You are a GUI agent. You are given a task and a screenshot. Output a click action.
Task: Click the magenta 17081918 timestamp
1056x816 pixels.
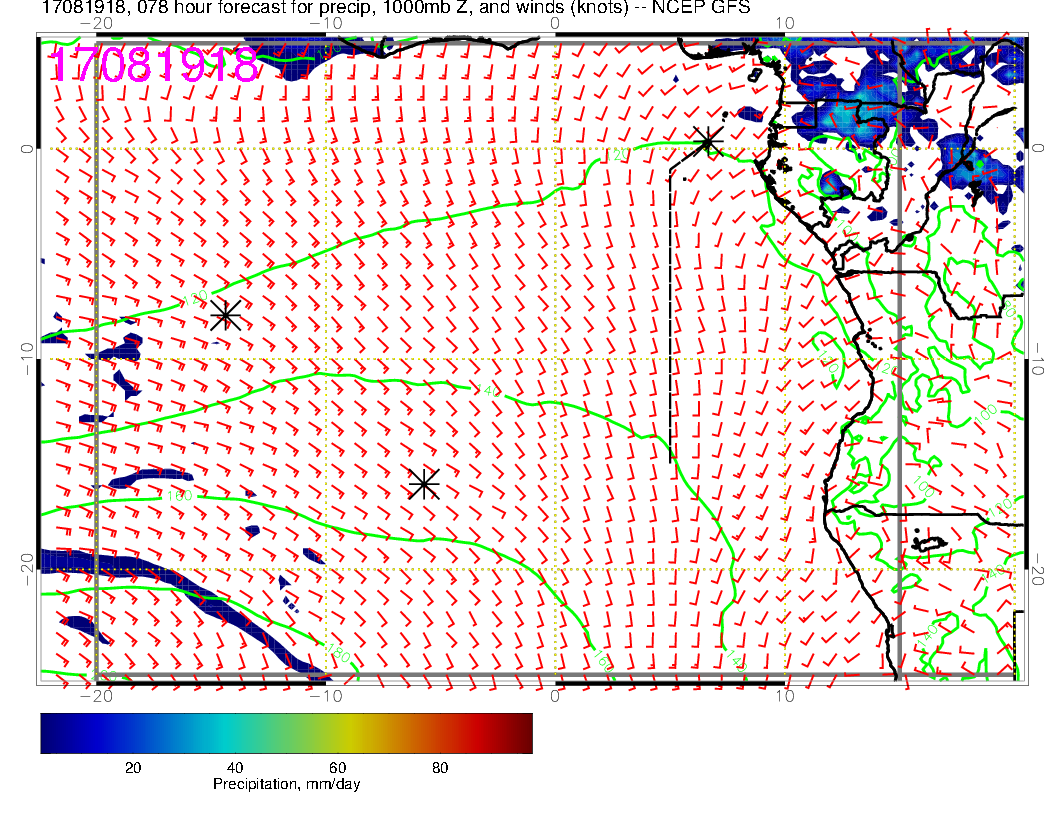[x=154, y=66]
